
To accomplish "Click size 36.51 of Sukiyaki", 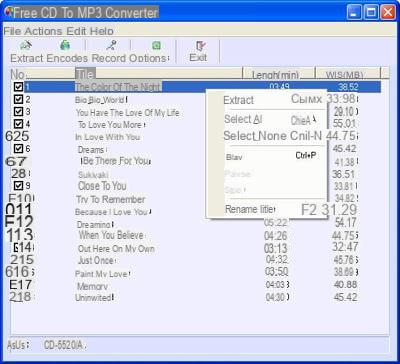I will click(343, 174).
